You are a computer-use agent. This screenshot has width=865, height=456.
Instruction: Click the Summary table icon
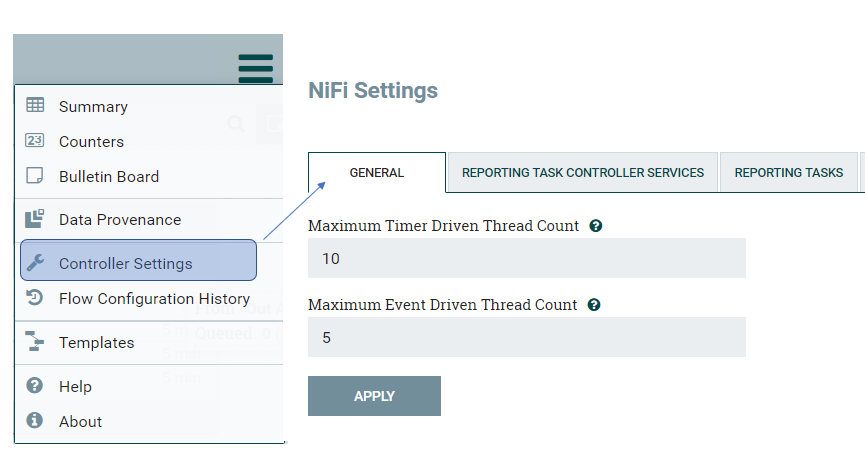pyautogui.click(x=35, y=105)
